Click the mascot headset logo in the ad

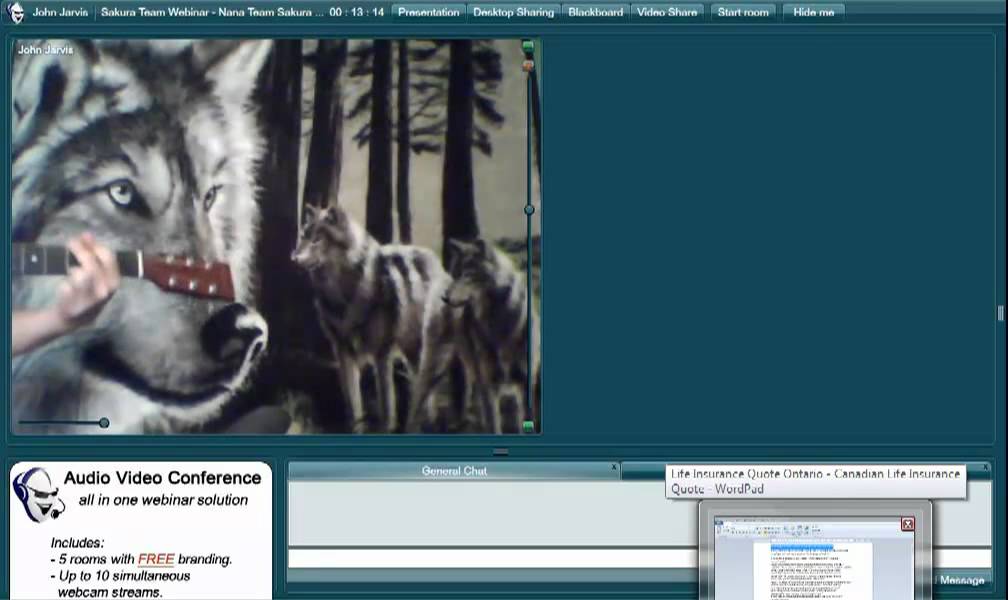(x=39, y=494)
